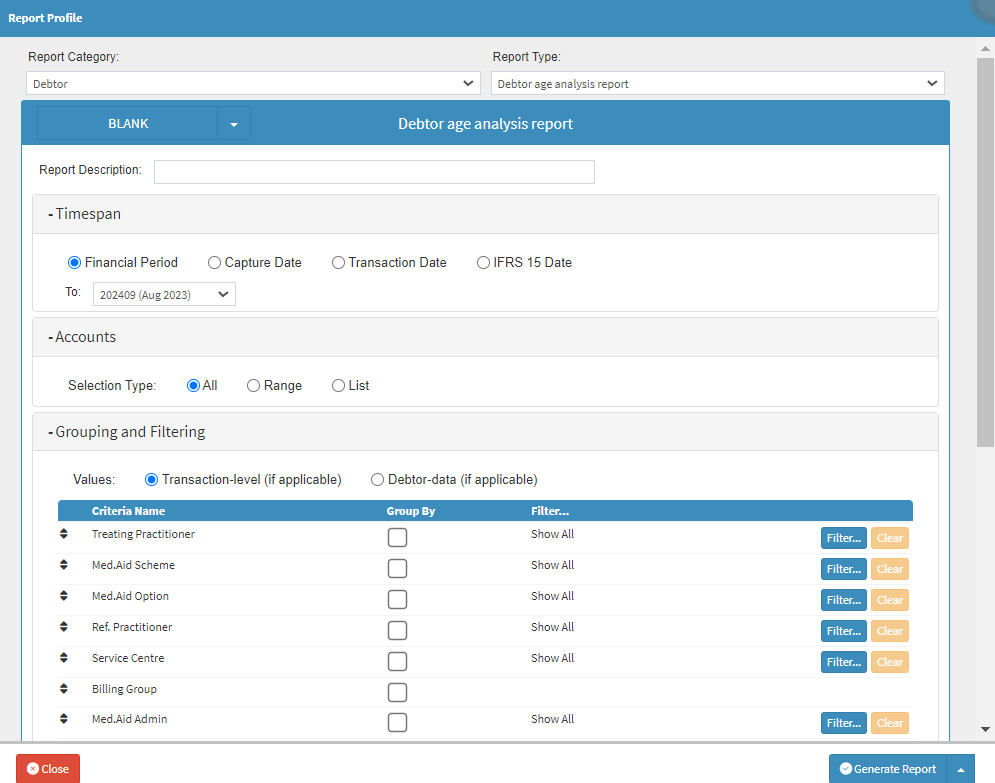The width and height of the screenshot is (995, 783).
Task: Click the sort arrows beside Treating Practitioner
Action: 64,535
